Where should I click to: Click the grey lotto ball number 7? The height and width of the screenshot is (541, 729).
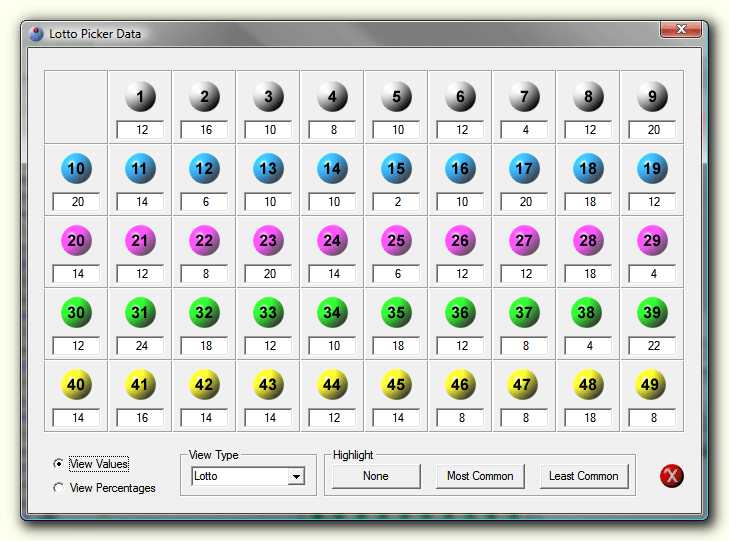(524, 97)
